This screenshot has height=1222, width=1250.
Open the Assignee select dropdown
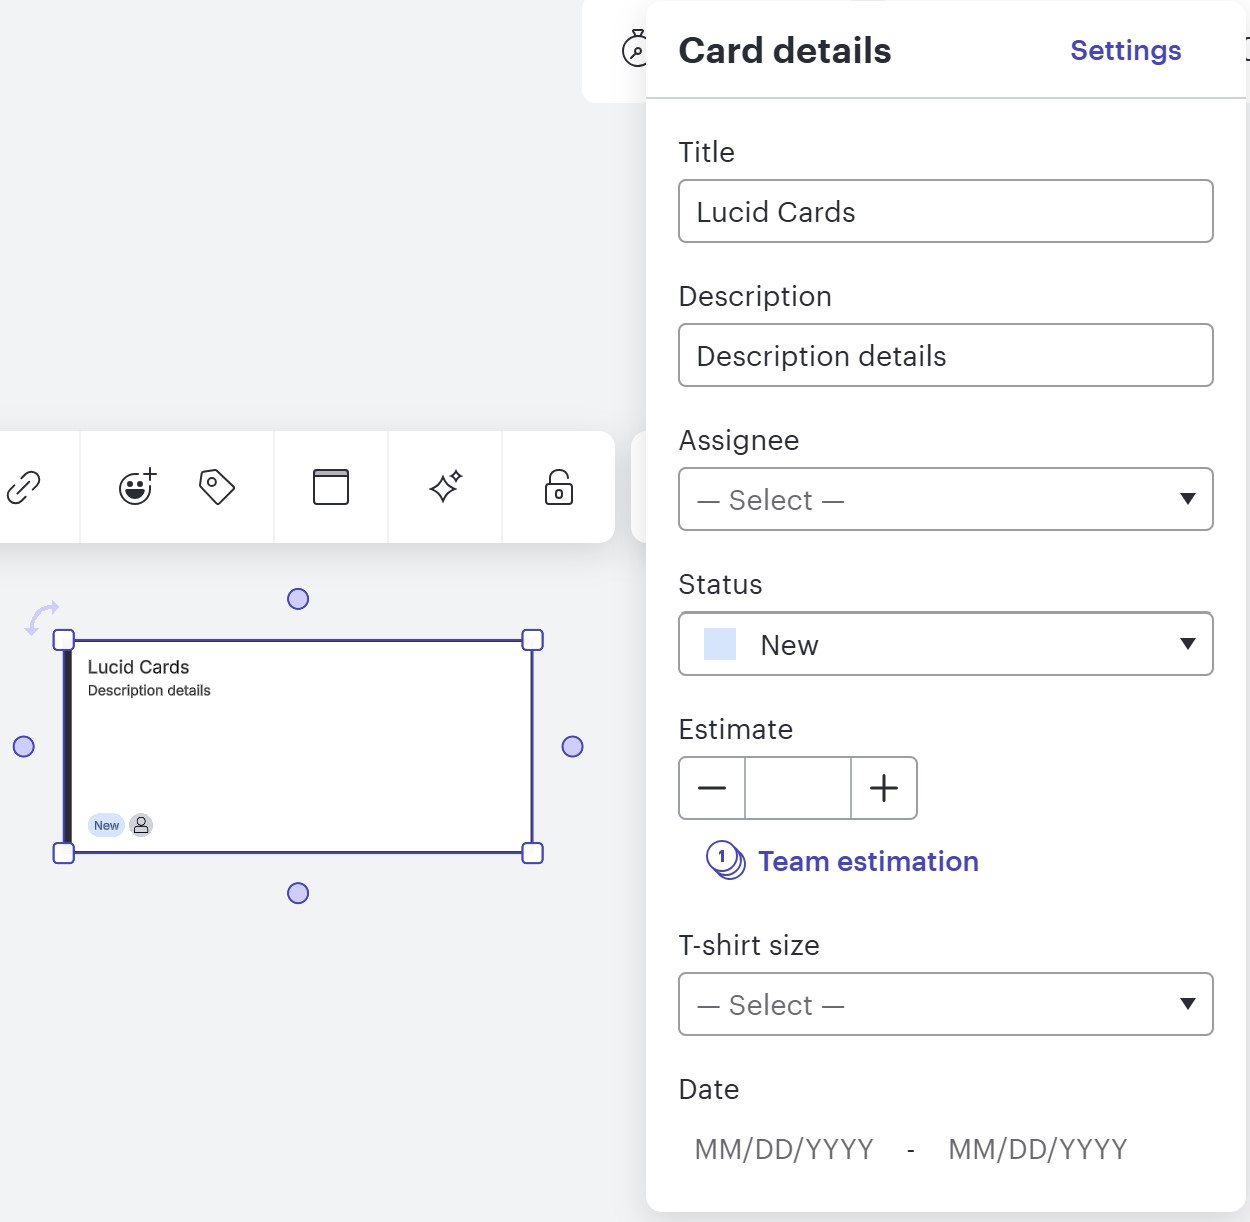[x=945, y=499]
